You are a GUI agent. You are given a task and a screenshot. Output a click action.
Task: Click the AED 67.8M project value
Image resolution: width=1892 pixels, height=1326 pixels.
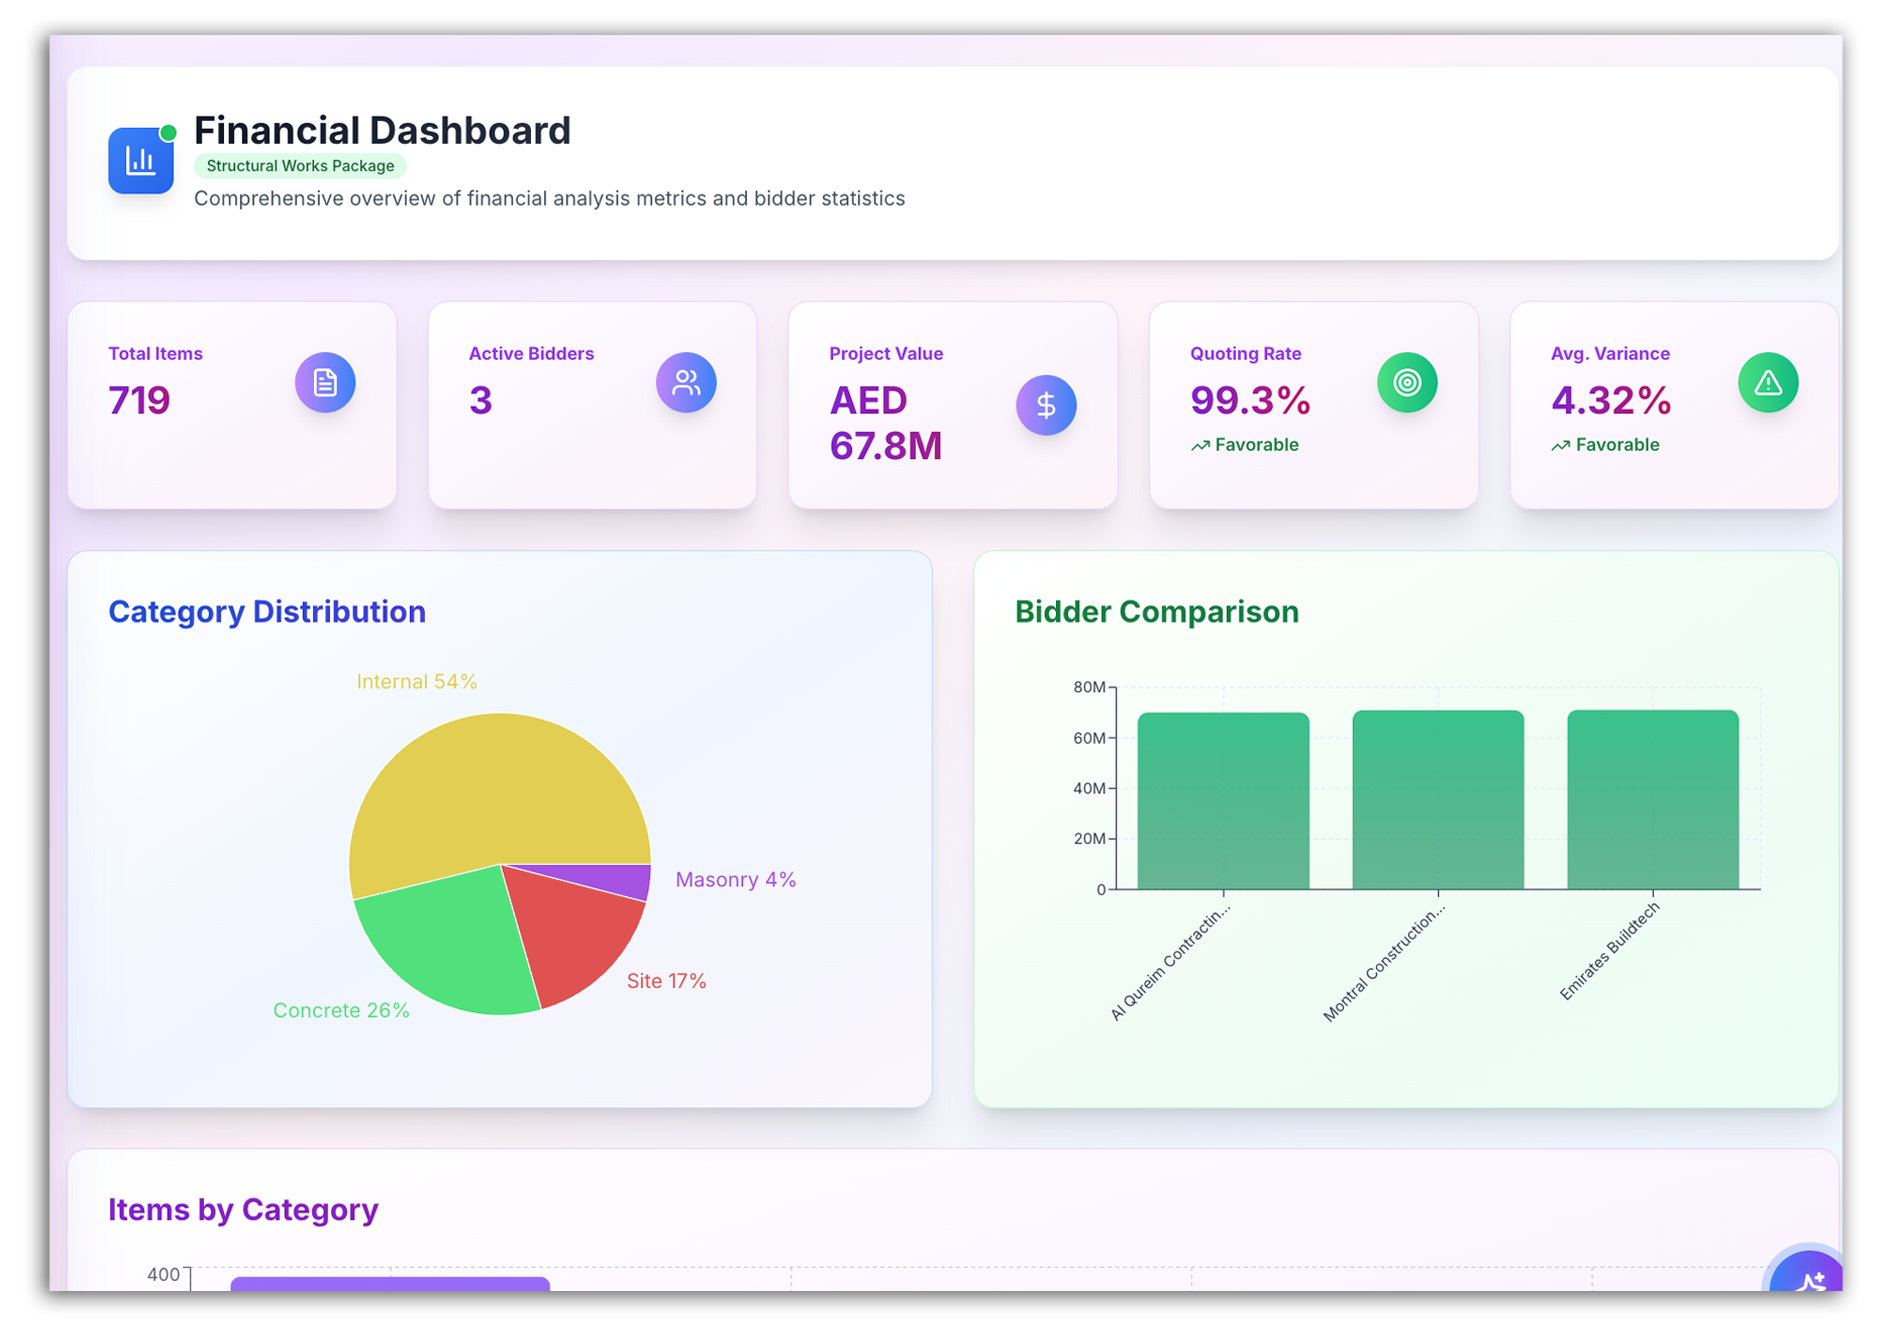click(886, 423)
